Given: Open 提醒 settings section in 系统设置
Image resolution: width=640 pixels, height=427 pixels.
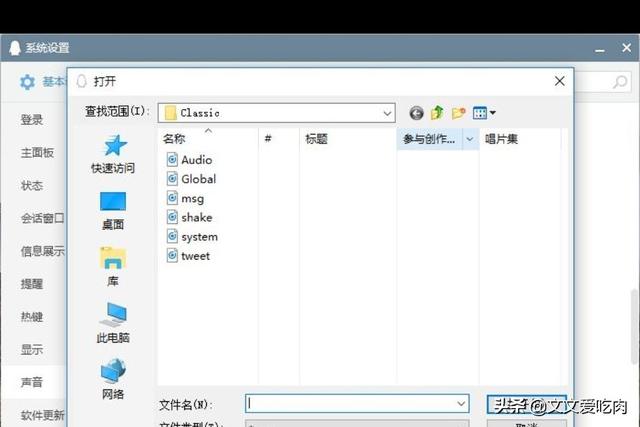Looking at the screenshot, I should [32, 284].
